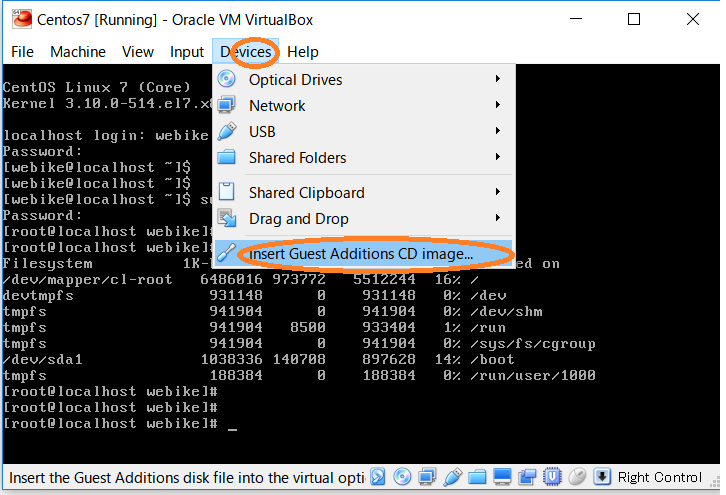The height and width of the screenshot is (495, 726).
Task: Expand the Drag and Drop submenu arrow
Action: pos(498,218)
